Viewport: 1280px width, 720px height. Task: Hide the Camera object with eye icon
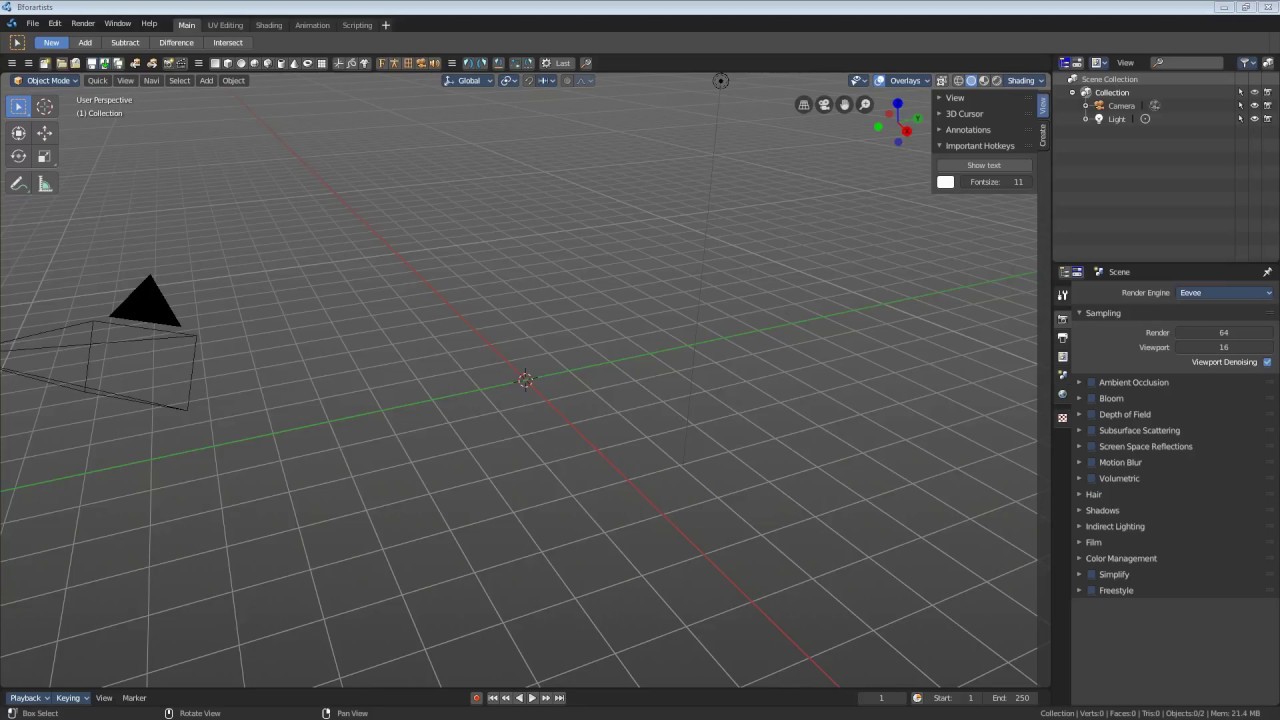coord(1254,106)
